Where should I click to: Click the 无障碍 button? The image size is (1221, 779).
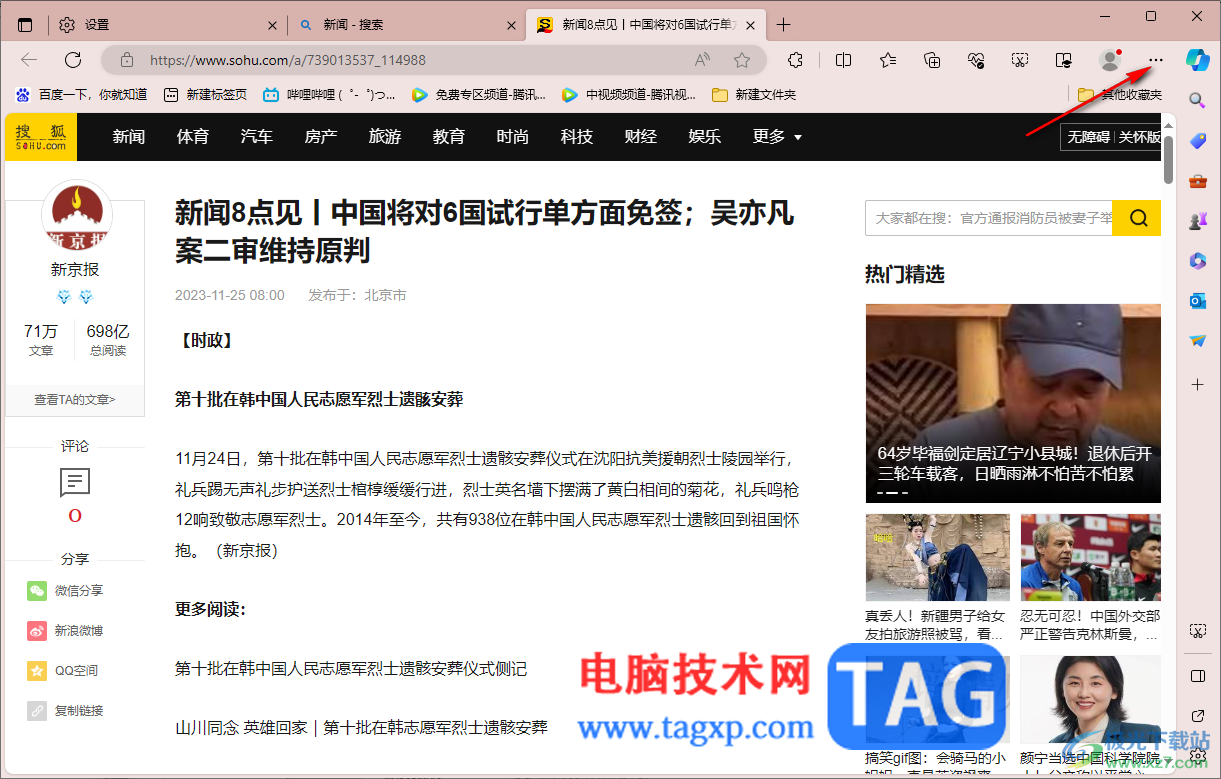1089,138
